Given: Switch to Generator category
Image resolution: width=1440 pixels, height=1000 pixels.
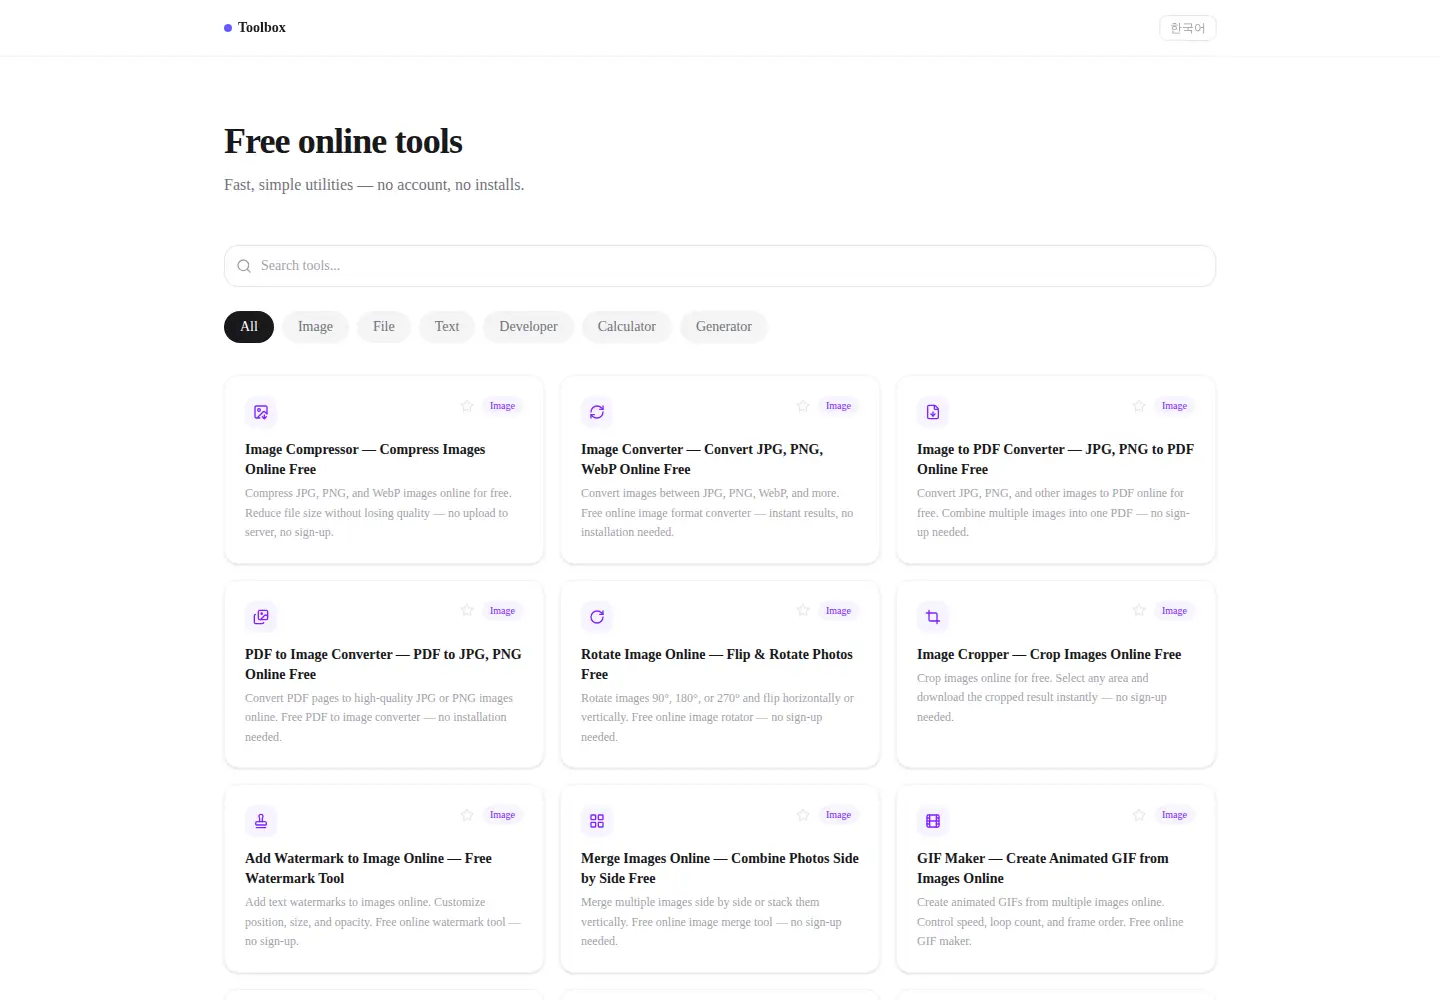Looking at the screenshot, I should pos(724,327).
